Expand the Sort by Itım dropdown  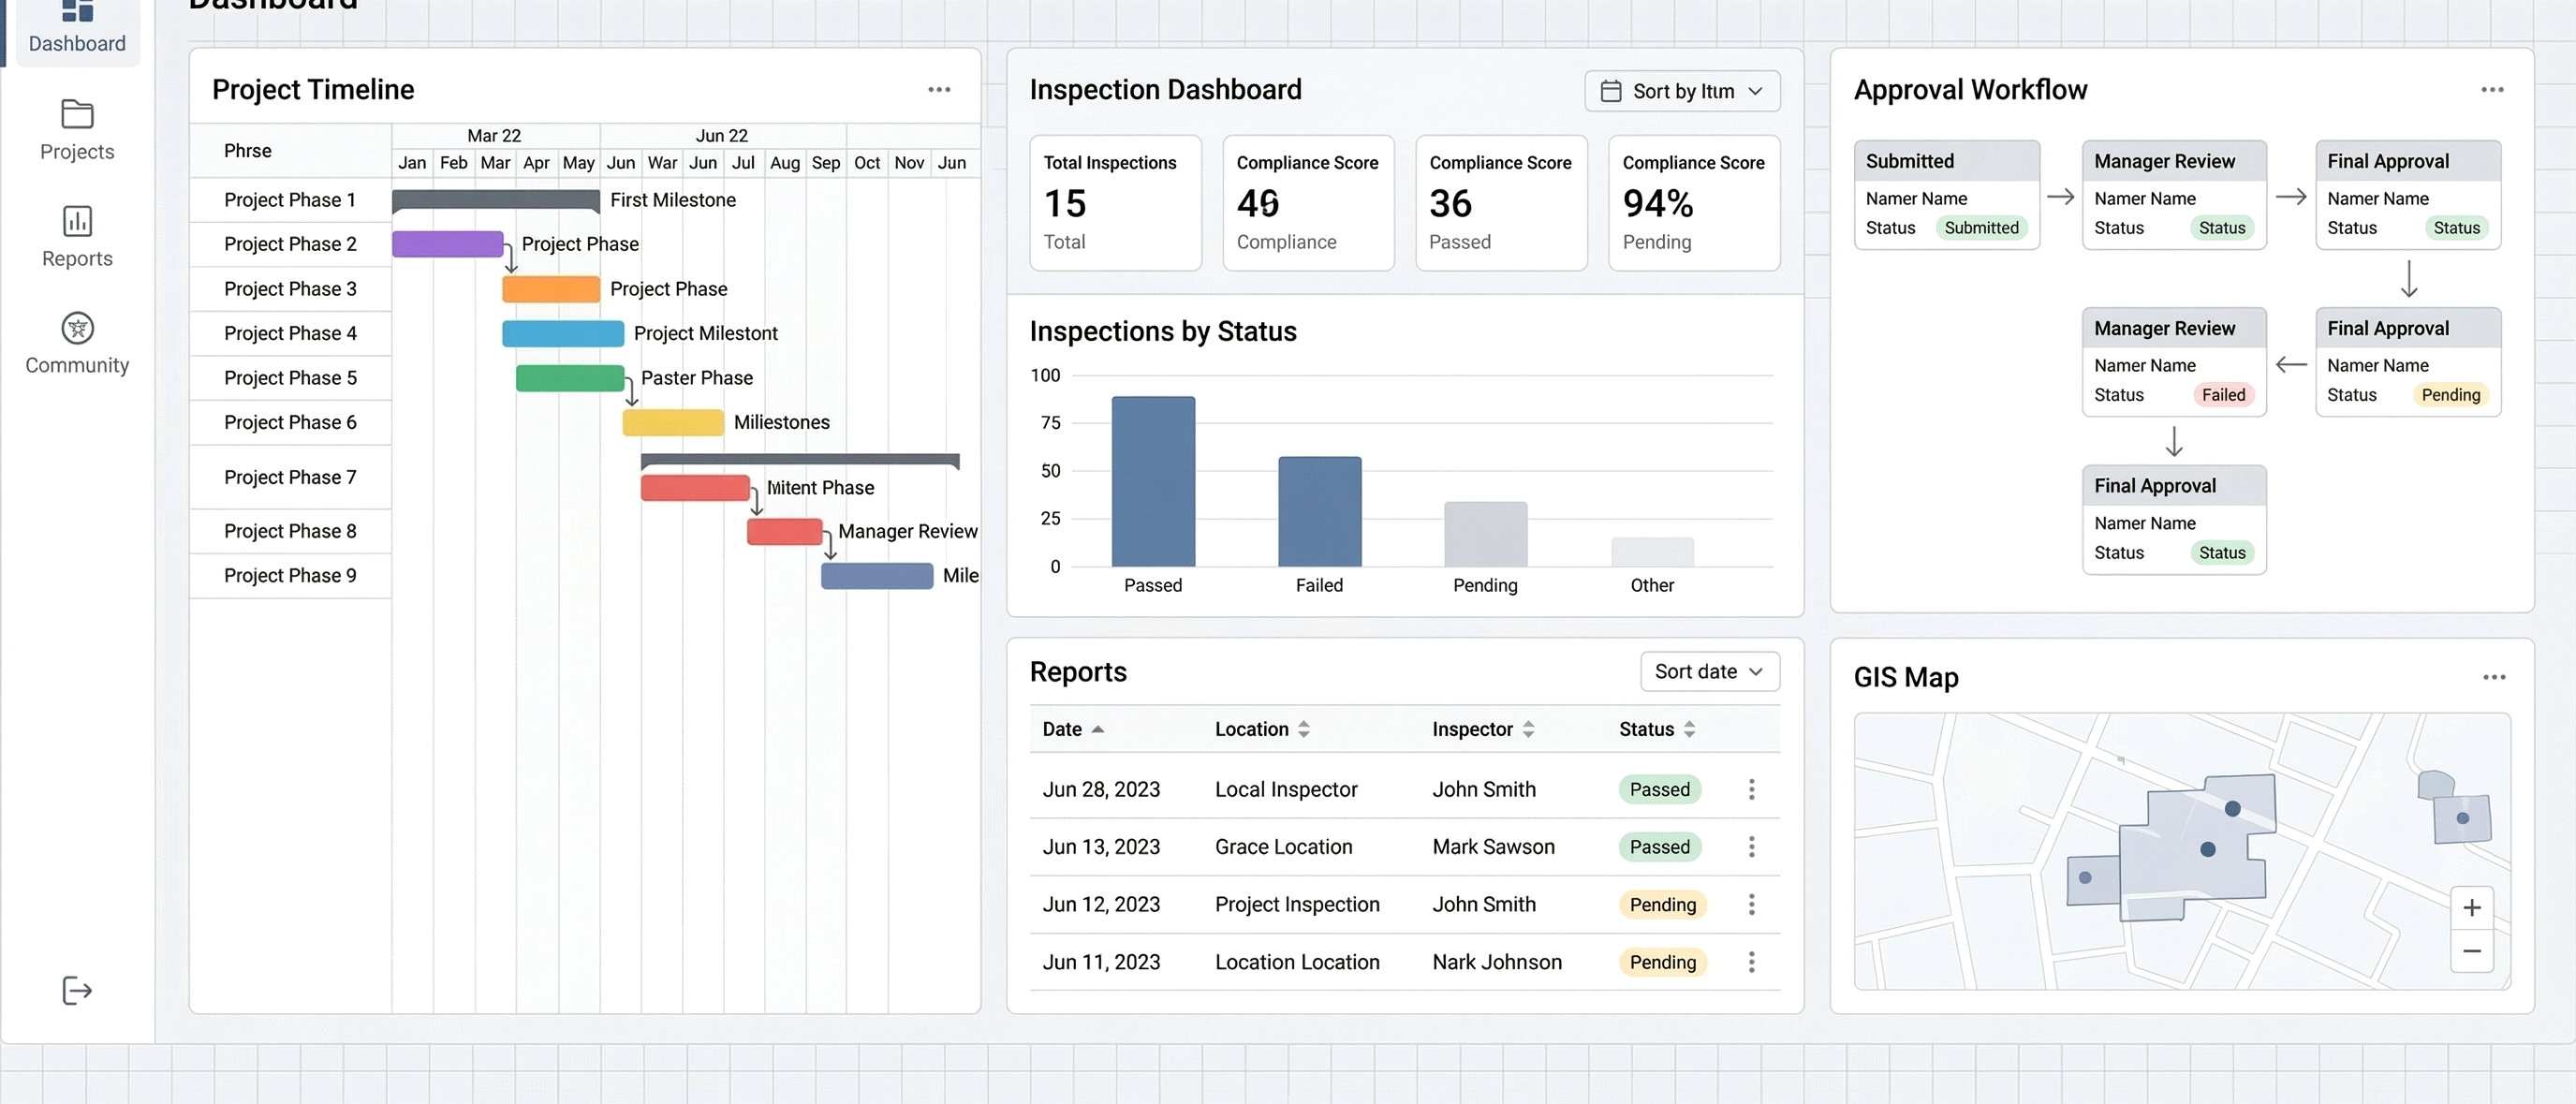coord(1682,91)
